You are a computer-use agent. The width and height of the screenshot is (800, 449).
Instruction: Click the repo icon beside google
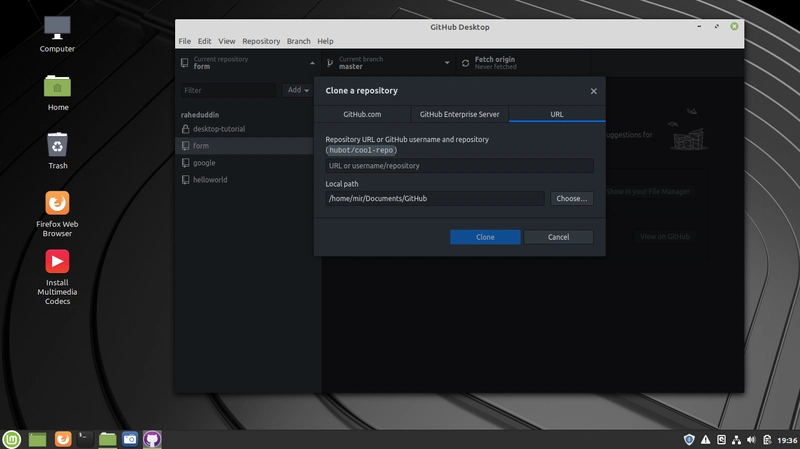pos(185,163)
